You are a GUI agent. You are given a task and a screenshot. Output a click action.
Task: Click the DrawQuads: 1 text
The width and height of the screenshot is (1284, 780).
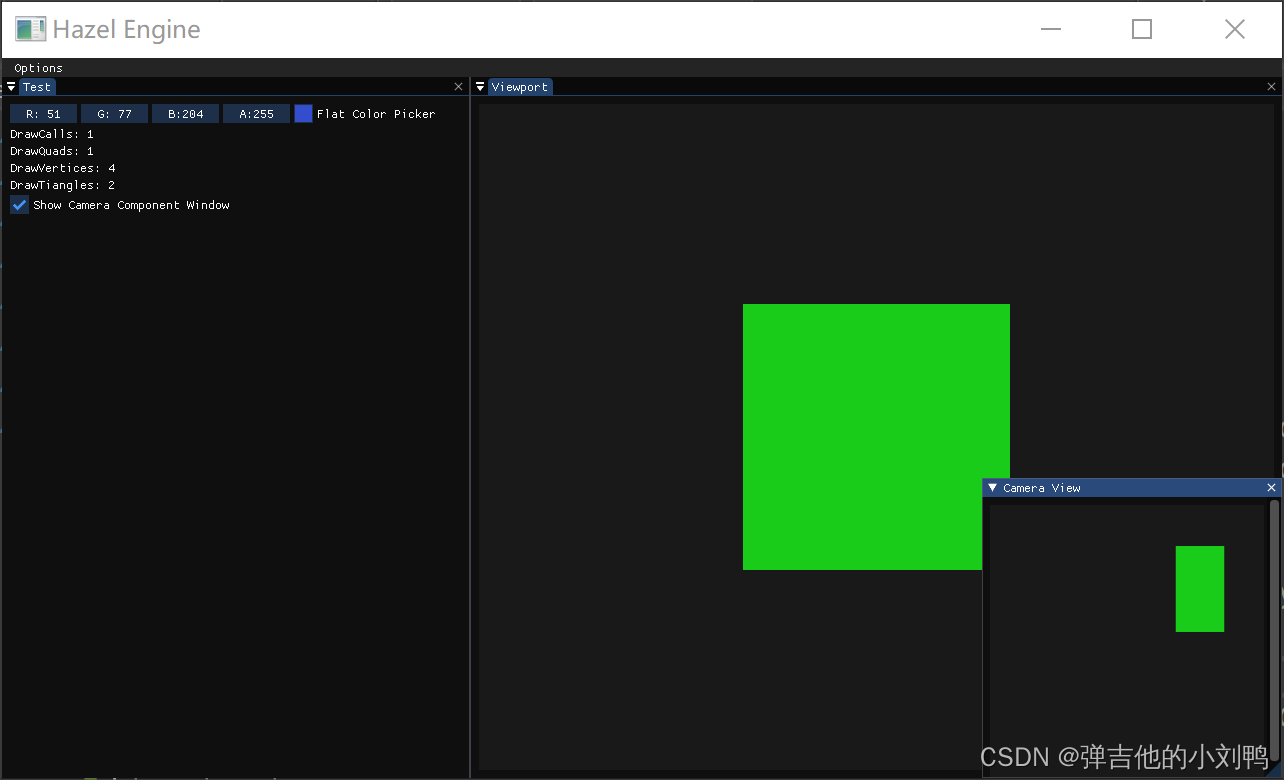pos(52,151)
